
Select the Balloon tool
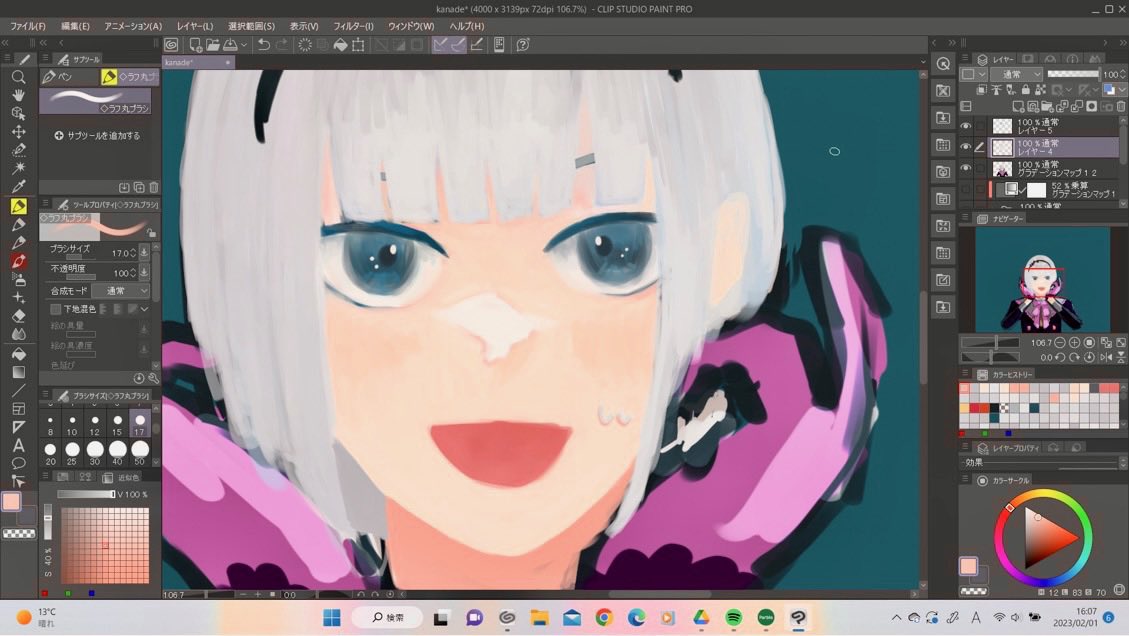pyautogui.click(x=19, y=463)
